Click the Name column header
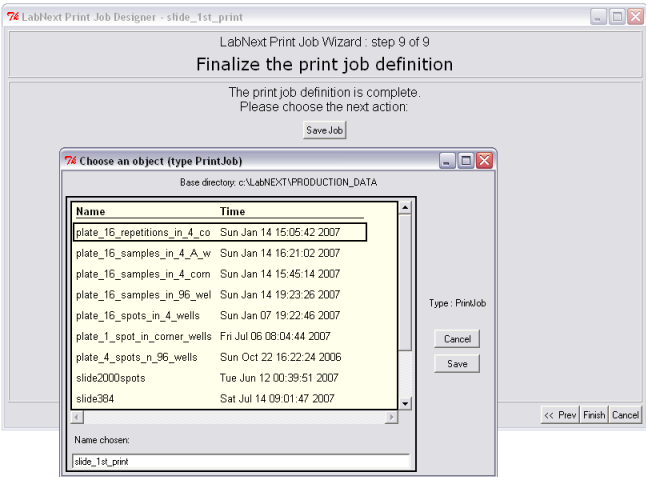Screen dimensions: 646x477 point(91,211)
